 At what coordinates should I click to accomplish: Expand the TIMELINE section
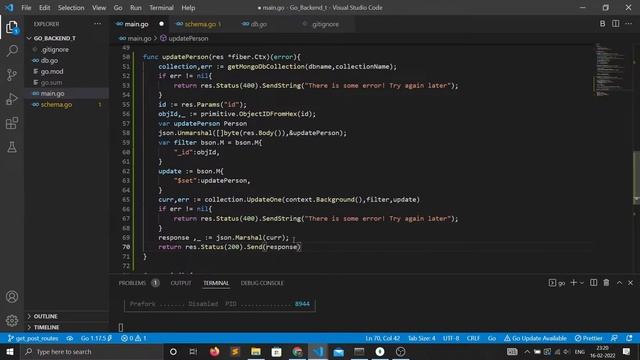point(46,327)
